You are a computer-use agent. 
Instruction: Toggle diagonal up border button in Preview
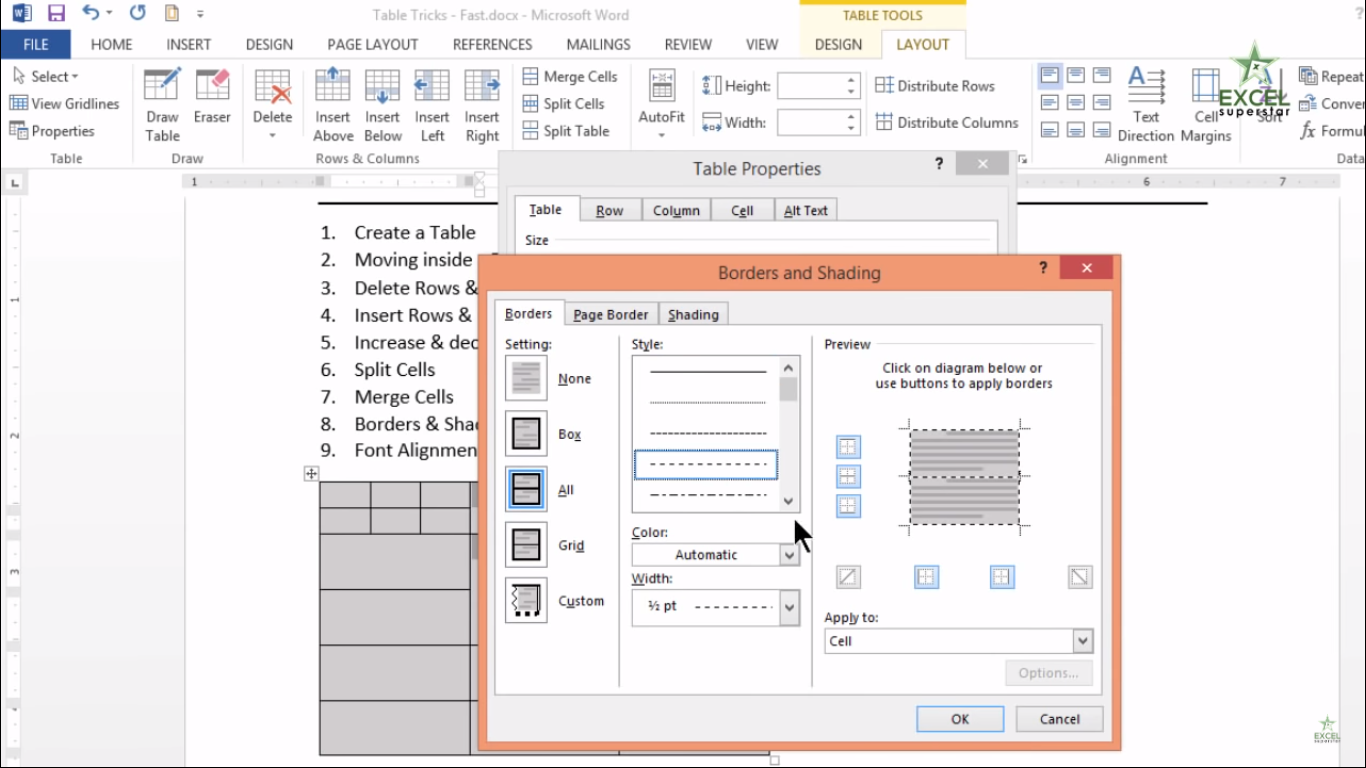(x=848, y=576)
